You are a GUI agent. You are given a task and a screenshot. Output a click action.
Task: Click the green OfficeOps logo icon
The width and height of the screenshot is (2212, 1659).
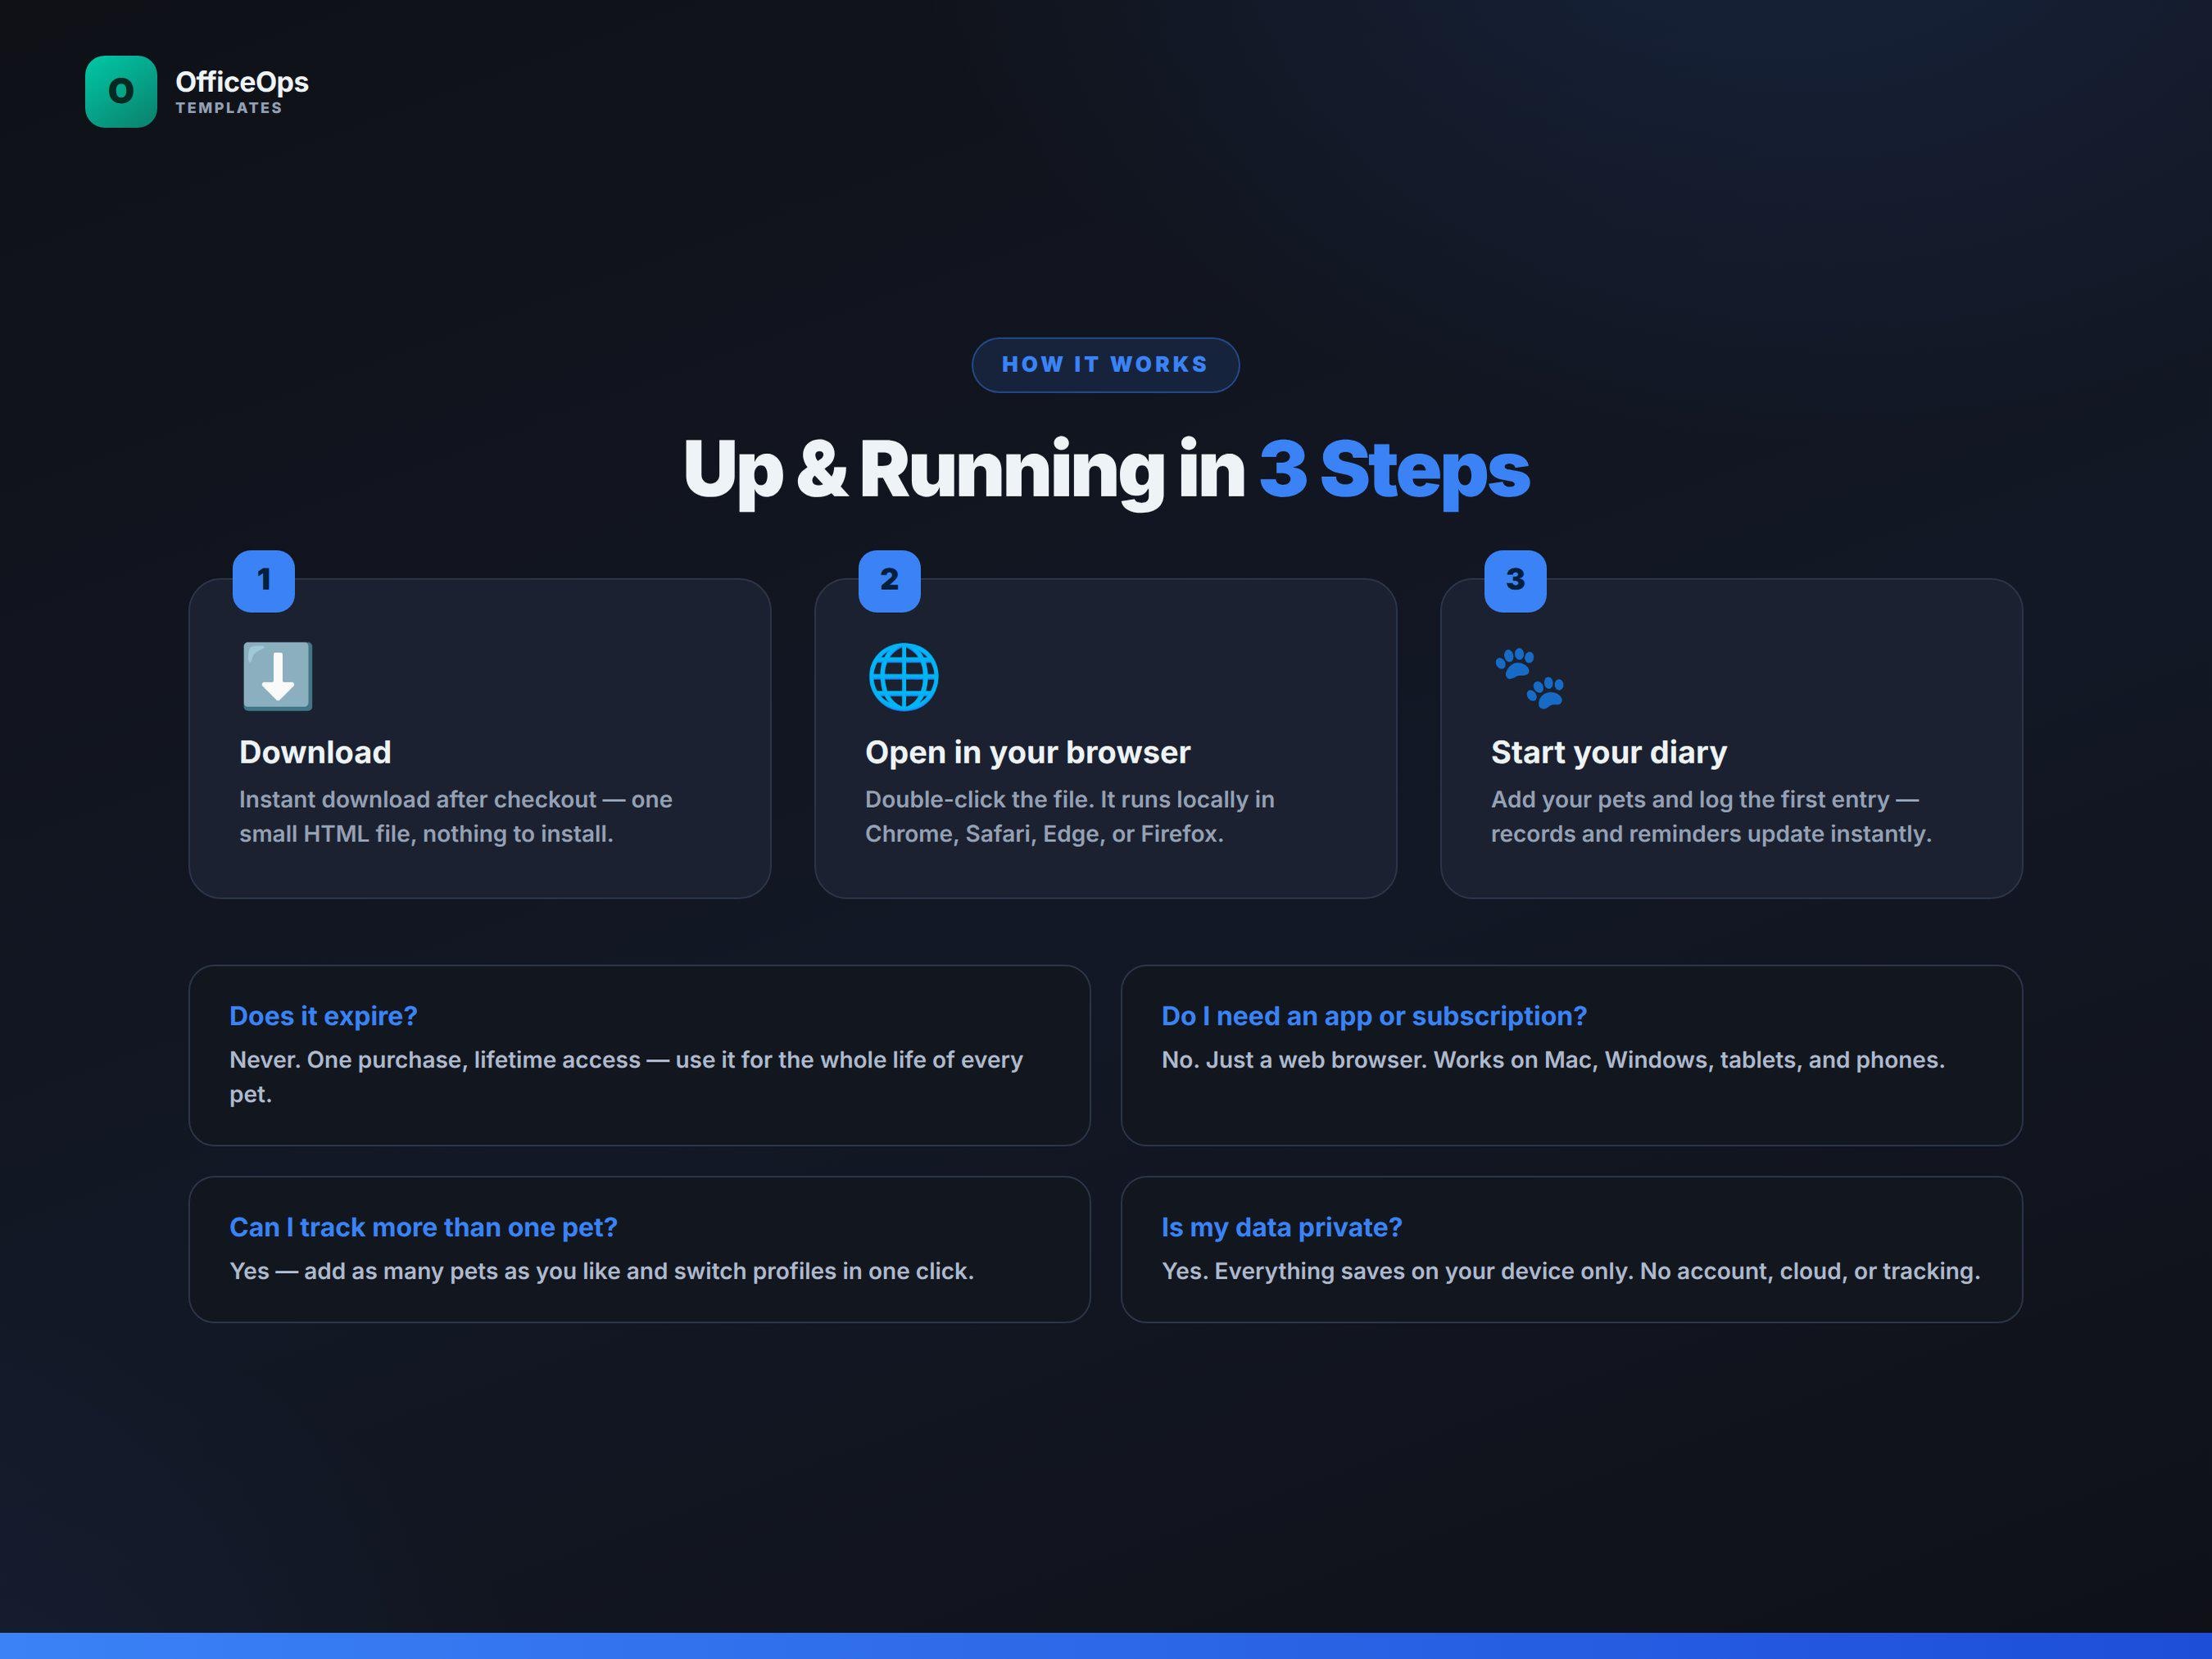click(121, 91)
